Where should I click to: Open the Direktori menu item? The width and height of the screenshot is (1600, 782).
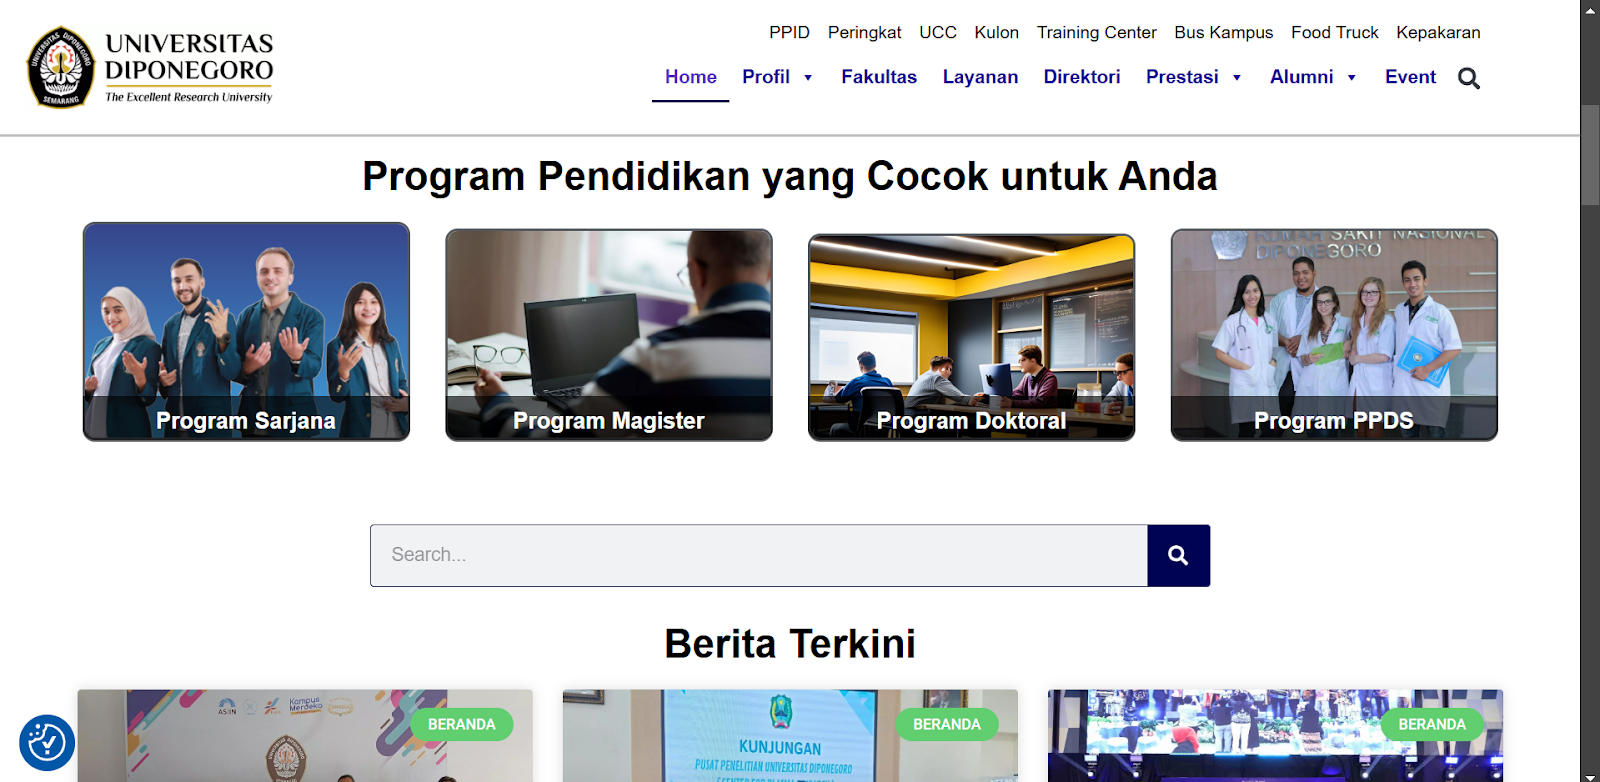click(x=1082, y=77)
